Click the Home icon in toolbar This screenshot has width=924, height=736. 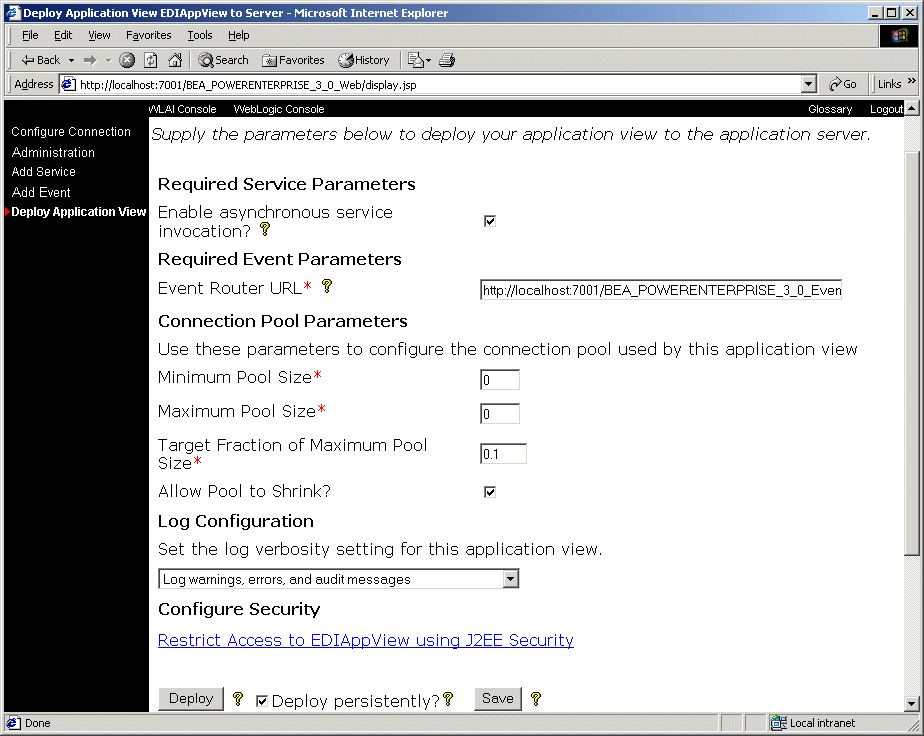pos(175,60)
